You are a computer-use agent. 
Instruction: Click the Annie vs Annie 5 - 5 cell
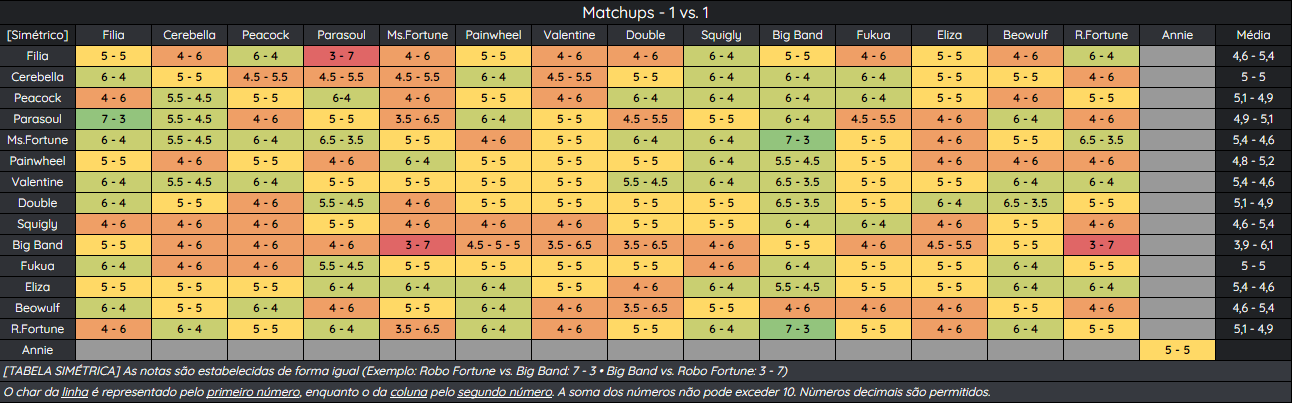(1177, 350)
